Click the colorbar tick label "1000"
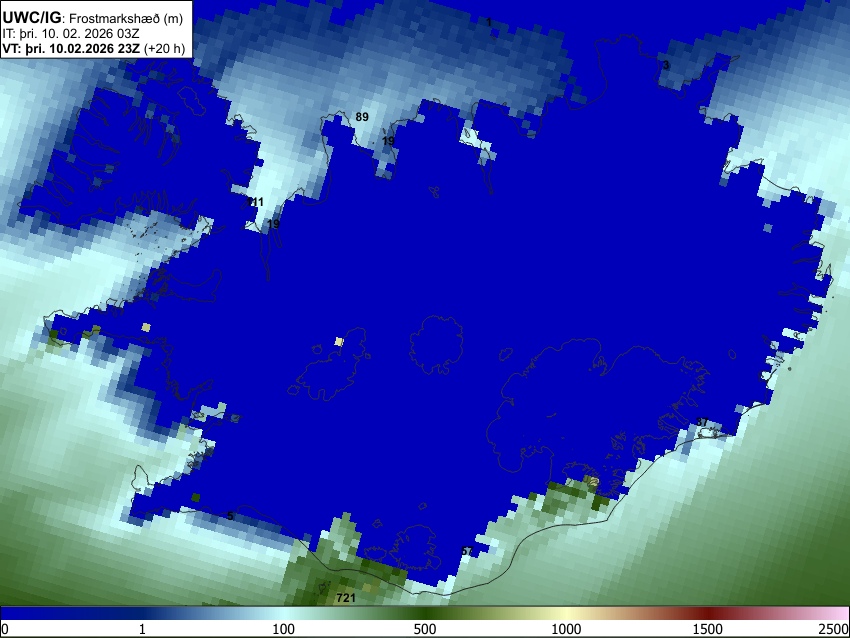 566,629
